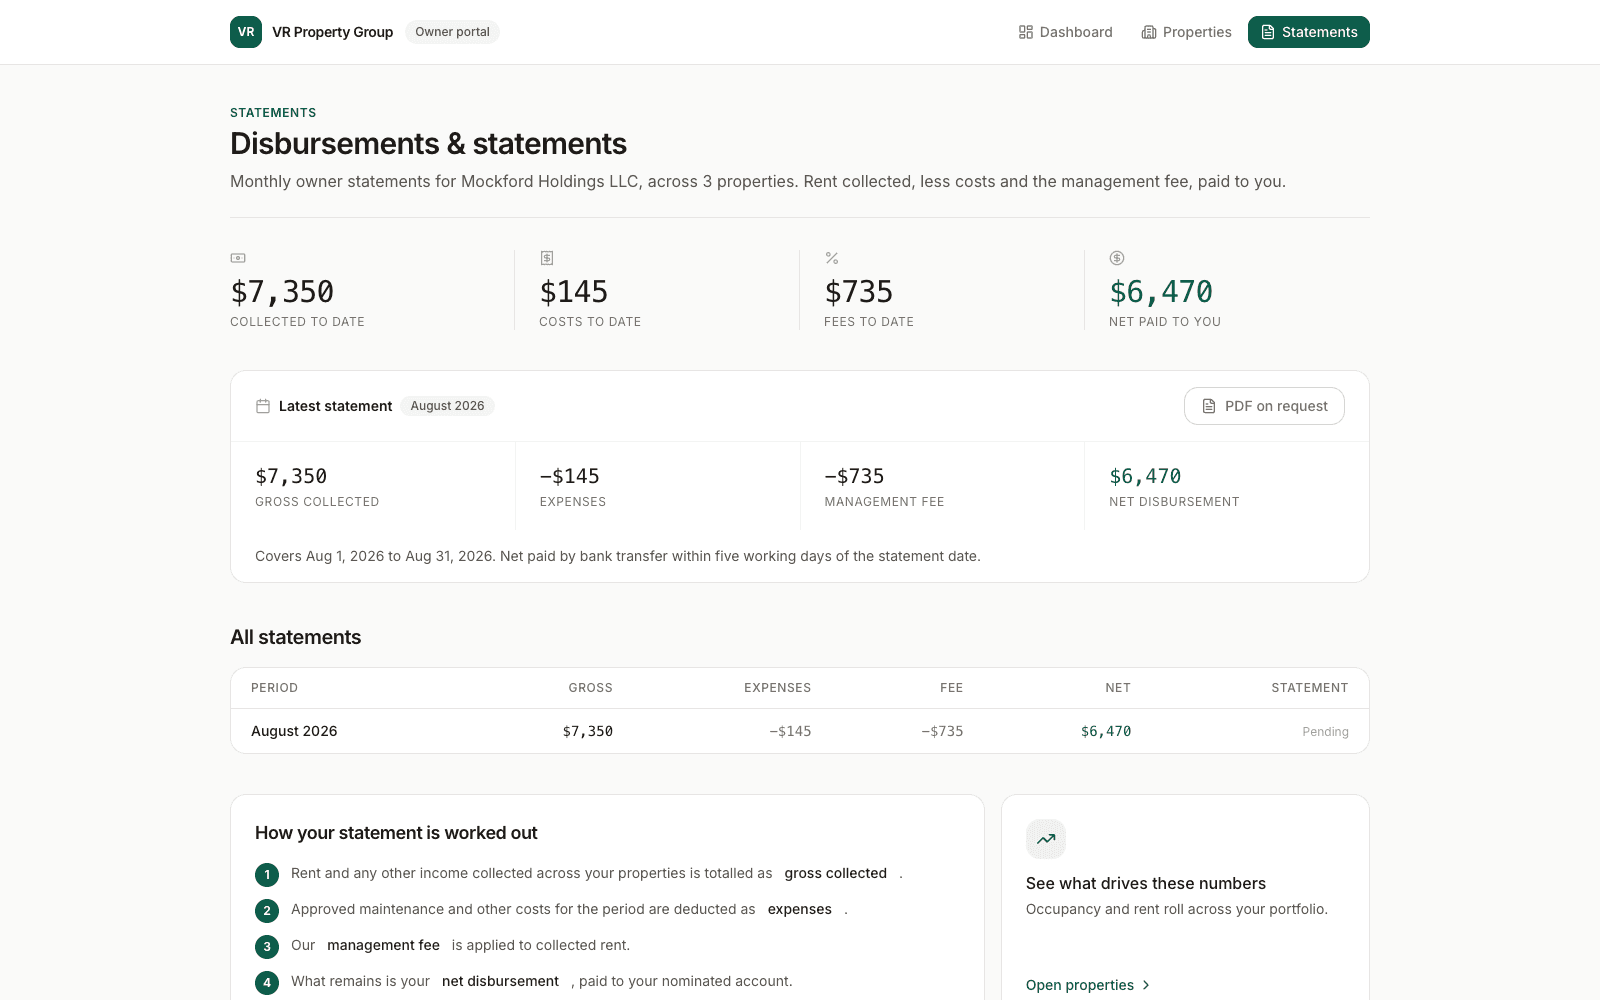Click the VR Property Group brand name

(333, 32)
